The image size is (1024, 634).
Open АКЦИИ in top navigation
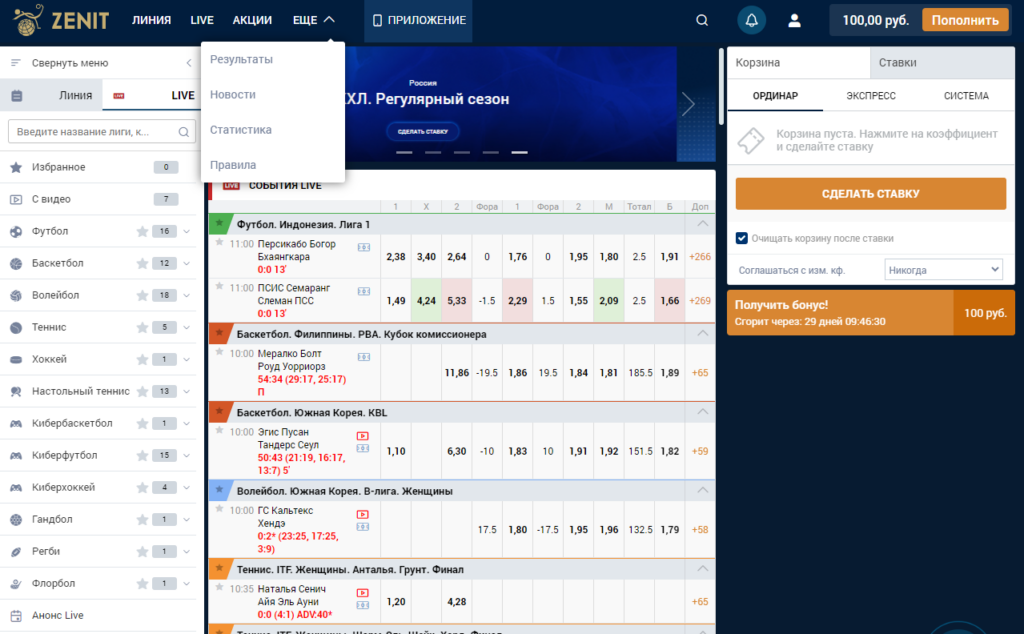pyautogui.click(x=252, y=20)
